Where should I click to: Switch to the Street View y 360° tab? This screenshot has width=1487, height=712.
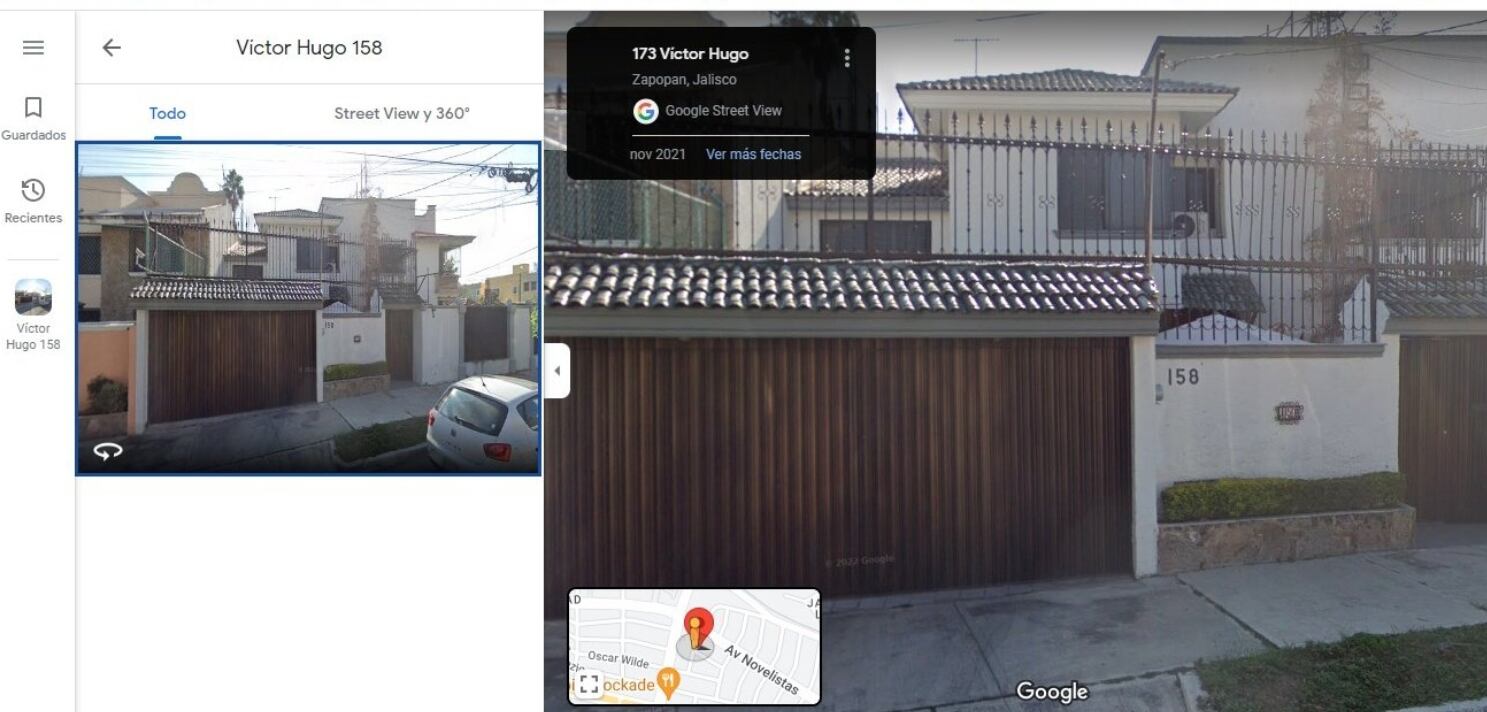coord(401,113)
